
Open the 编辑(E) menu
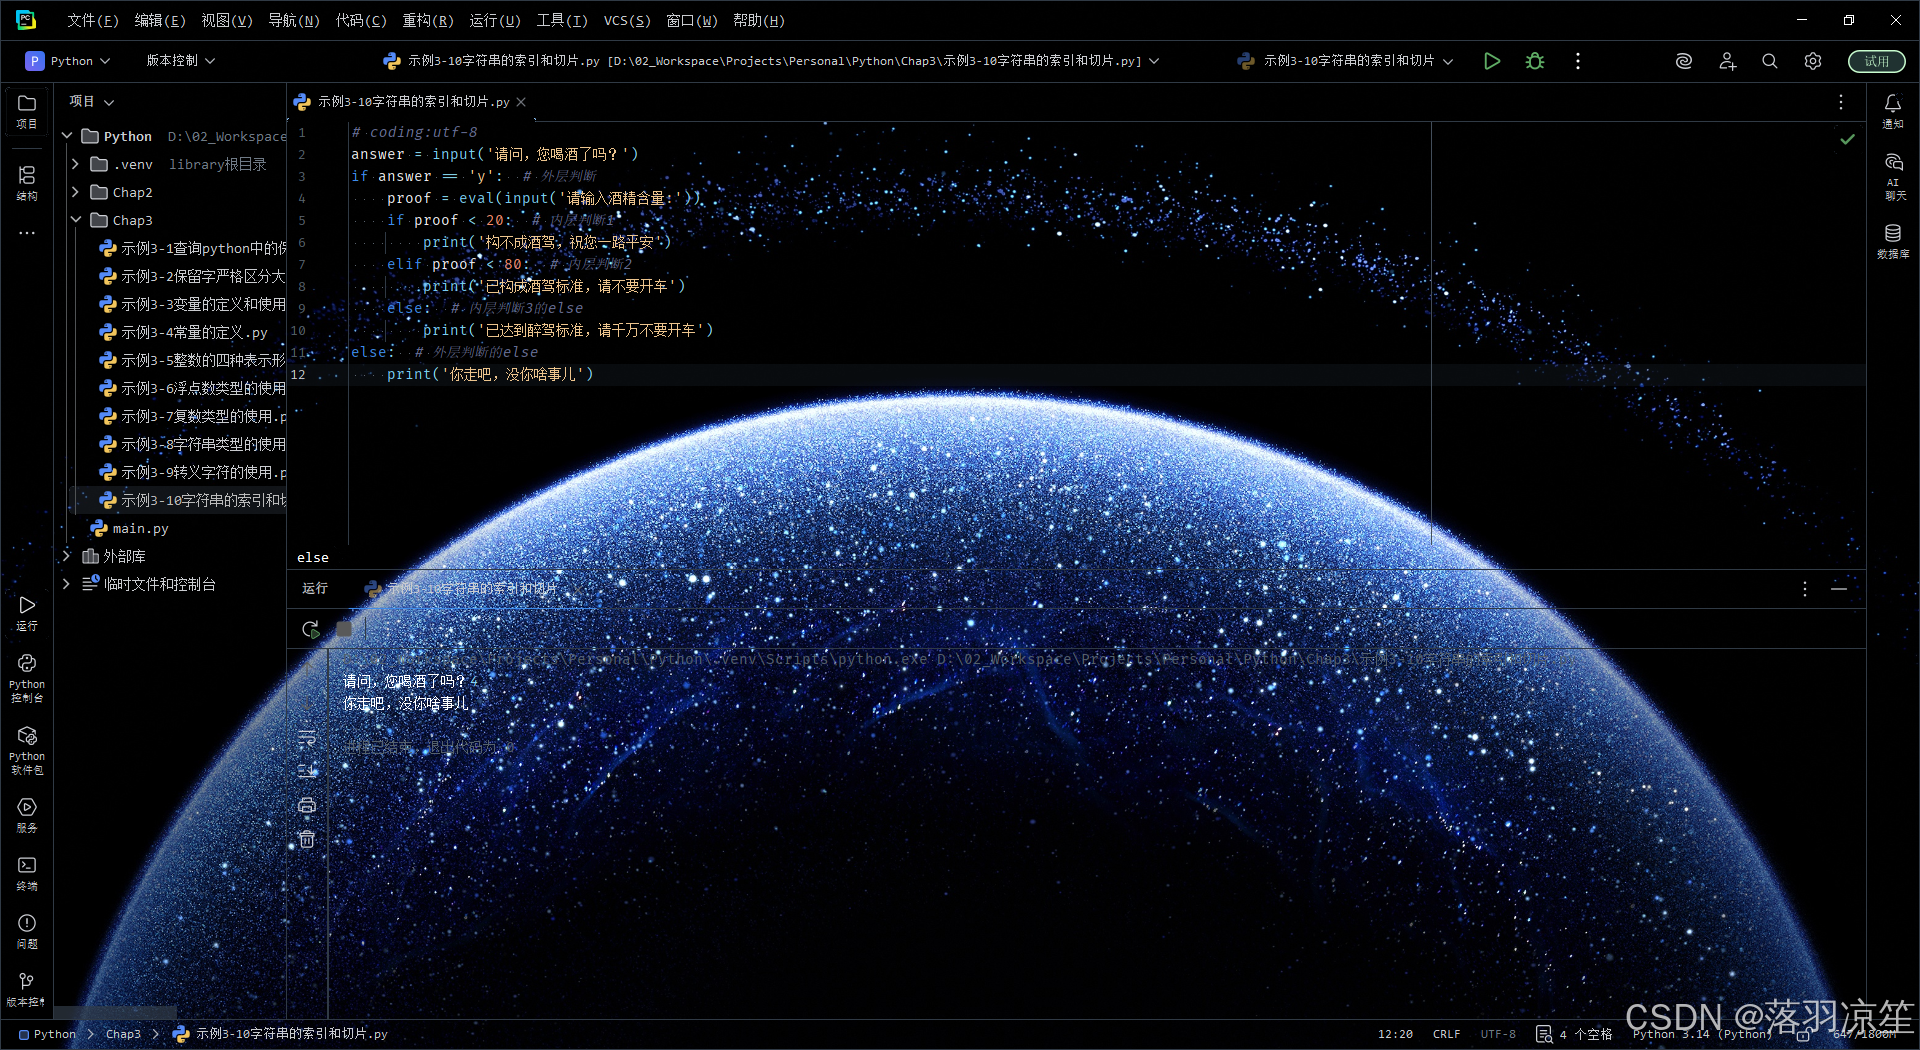(x=160, y=20)
